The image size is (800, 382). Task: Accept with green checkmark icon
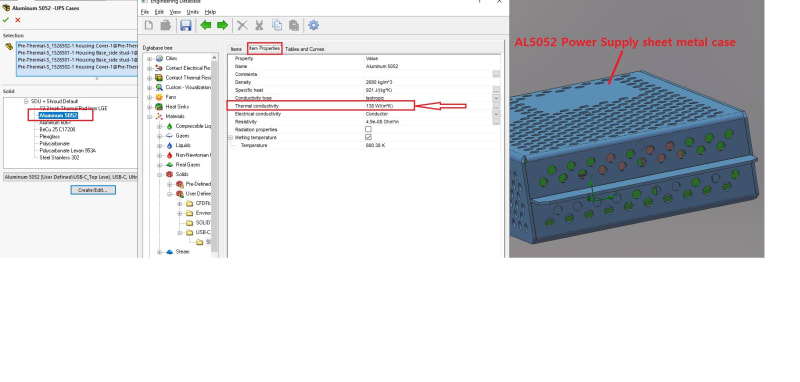pos(6,20)
